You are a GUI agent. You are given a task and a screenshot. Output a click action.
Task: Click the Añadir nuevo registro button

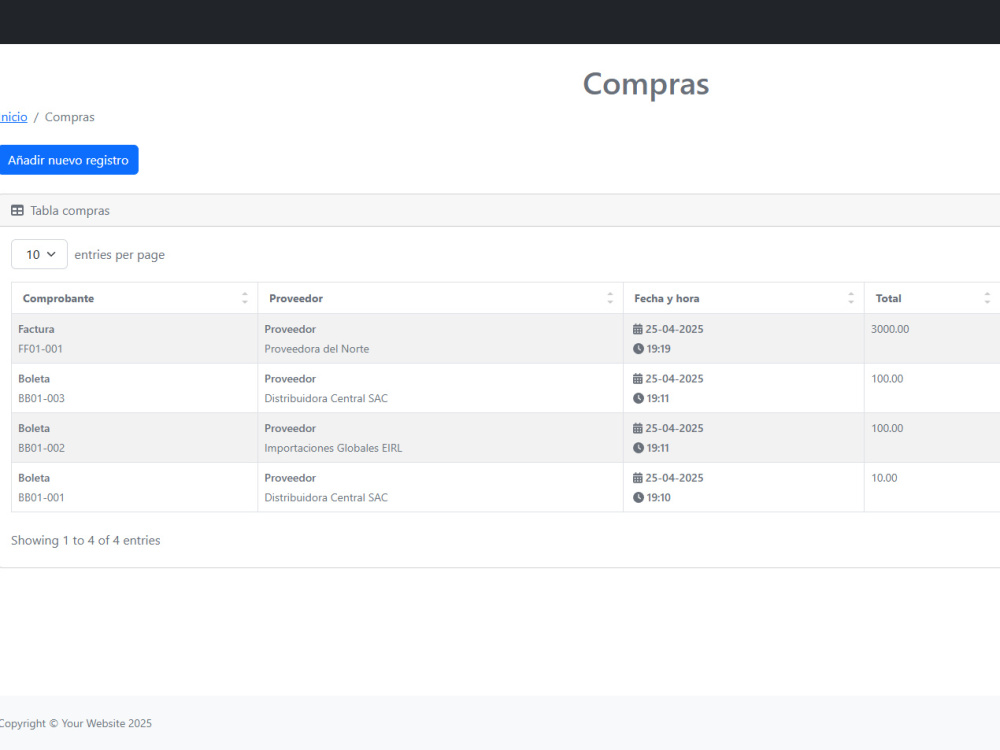coord(68,160)
